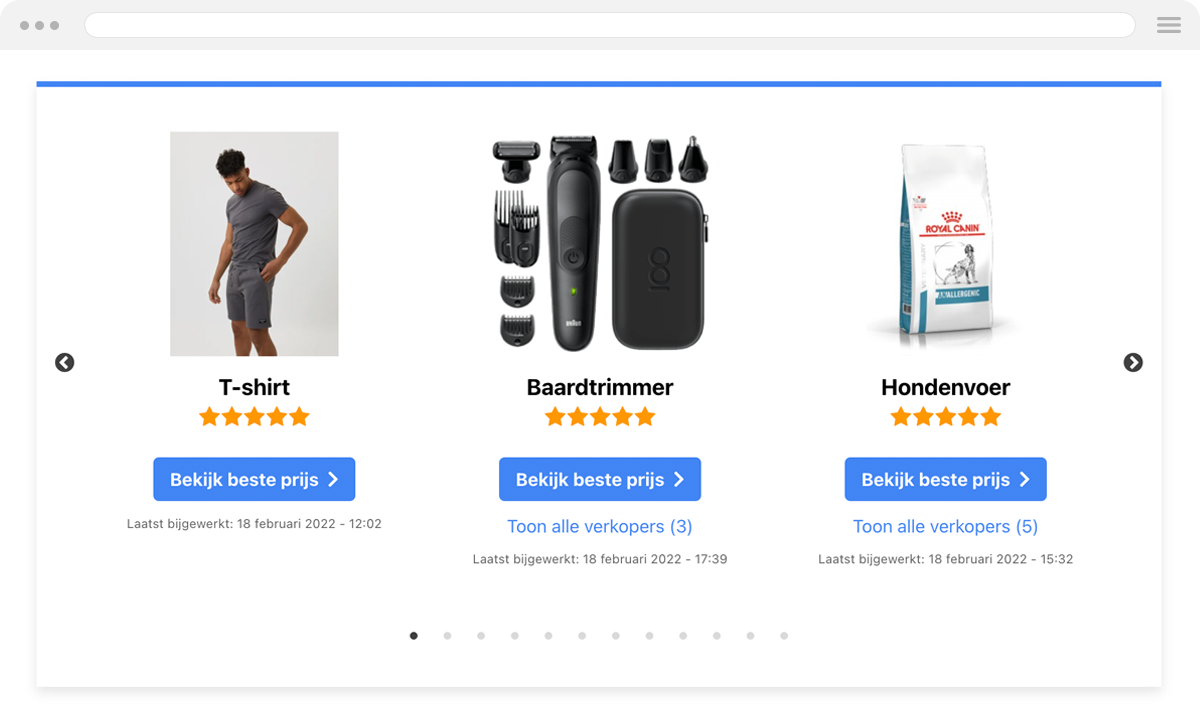The image size is (1200, 726).
Task: Click Bekijk beste prijs for the Baardtrimmer
Action: pyautogui.click(x=600, y=479)
